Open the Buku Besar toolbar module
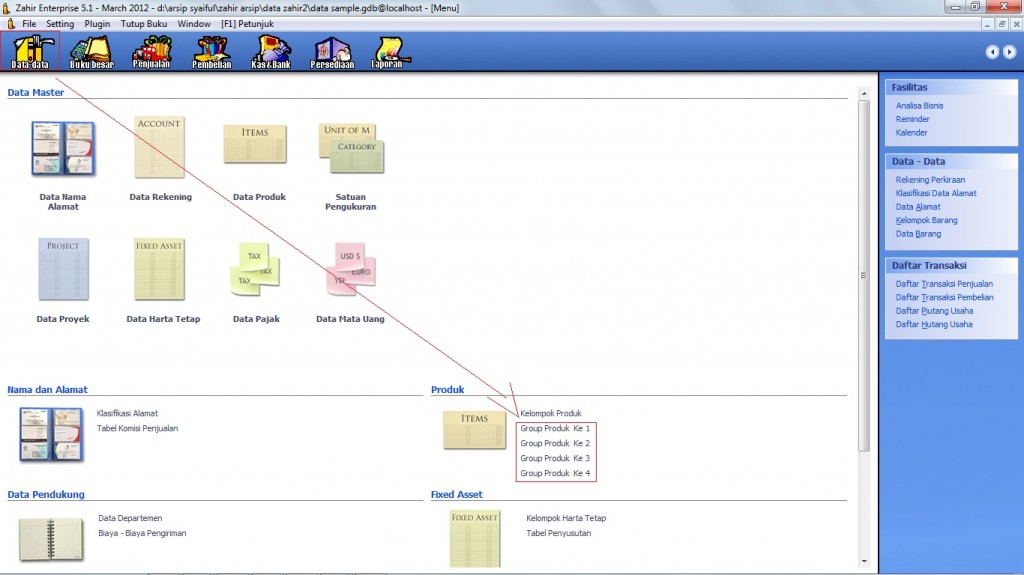 (x=91, y=51)
